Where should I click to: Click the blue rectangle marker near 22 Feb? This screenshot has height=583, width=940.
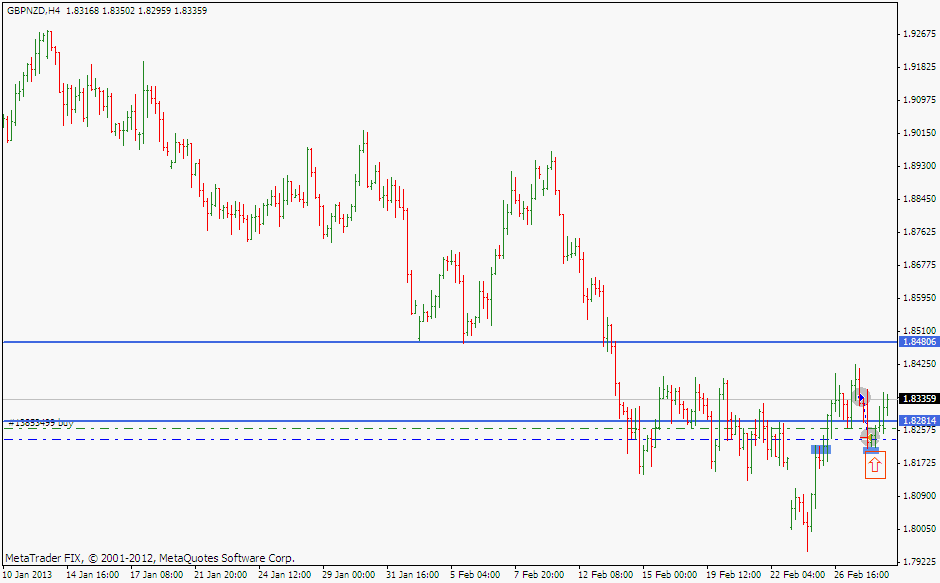821,450
